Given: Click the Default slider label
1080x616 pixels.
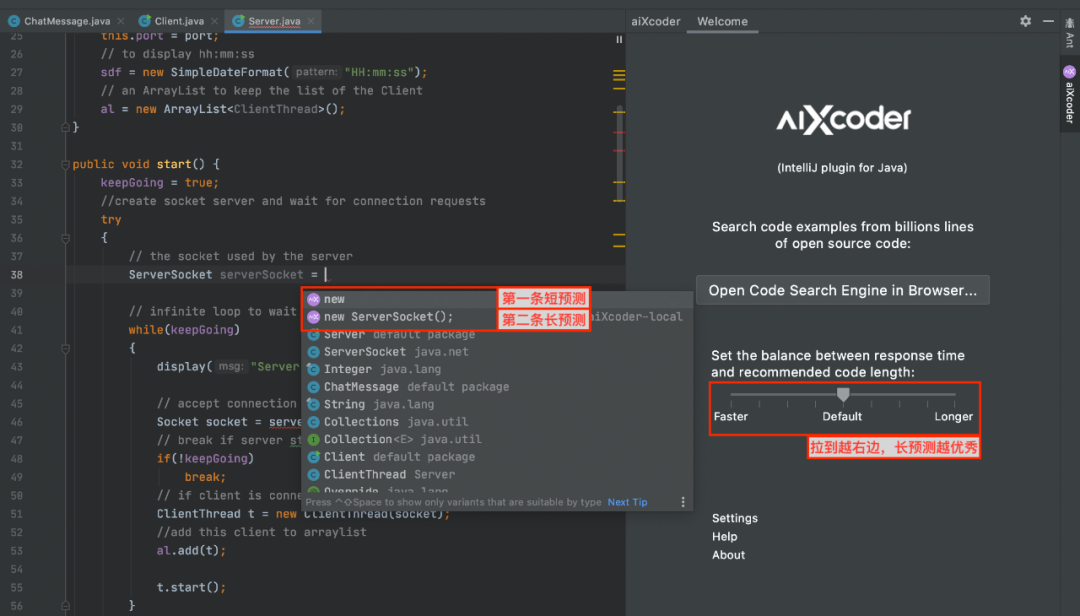Looking at the screenshot, I should (842, 416).
